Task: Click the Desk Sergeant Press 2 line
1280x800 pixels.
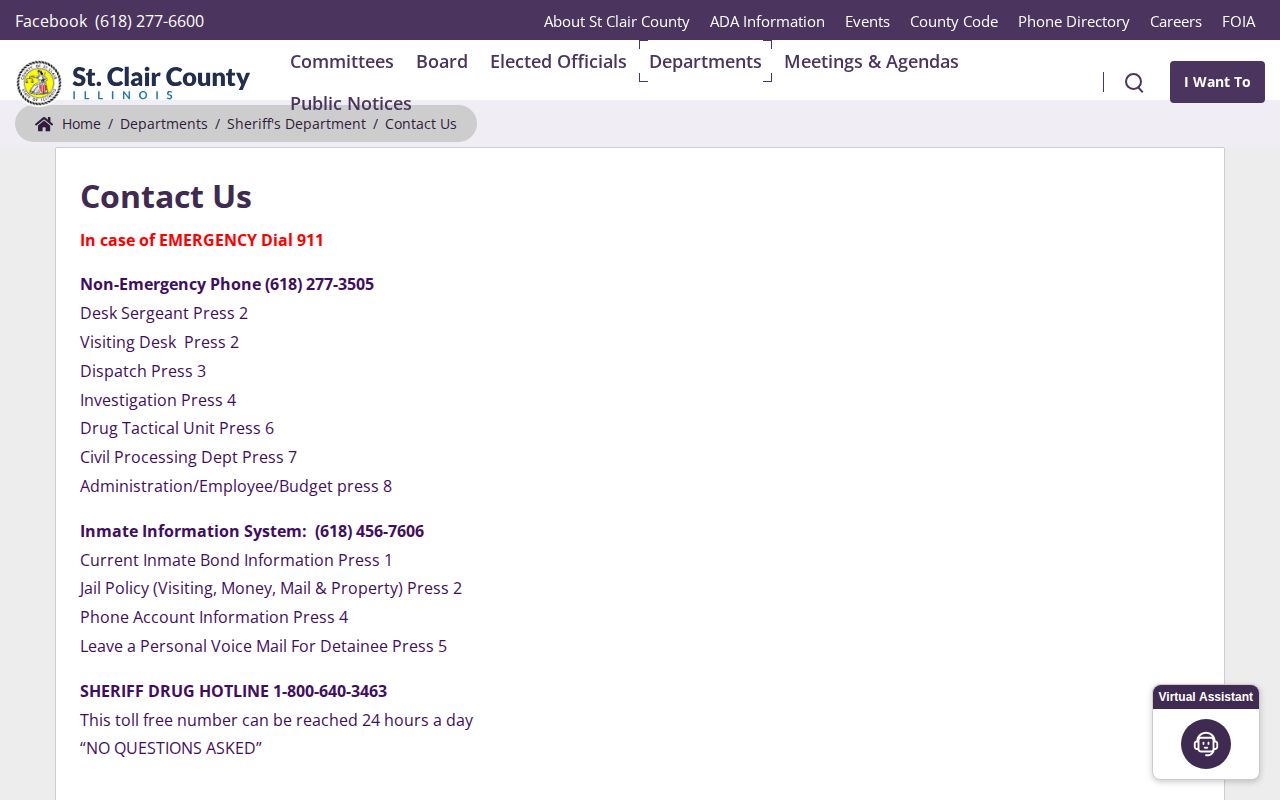Action: coord(164,313)
